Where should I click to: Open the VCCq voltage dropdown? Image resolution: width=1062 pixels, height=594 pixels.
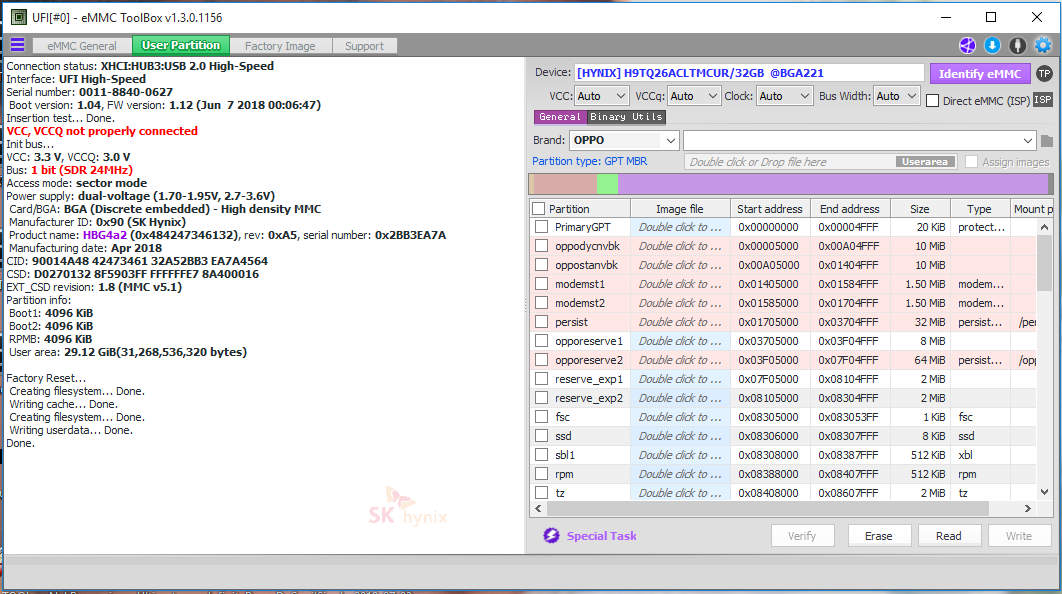[x=694, y=96]
